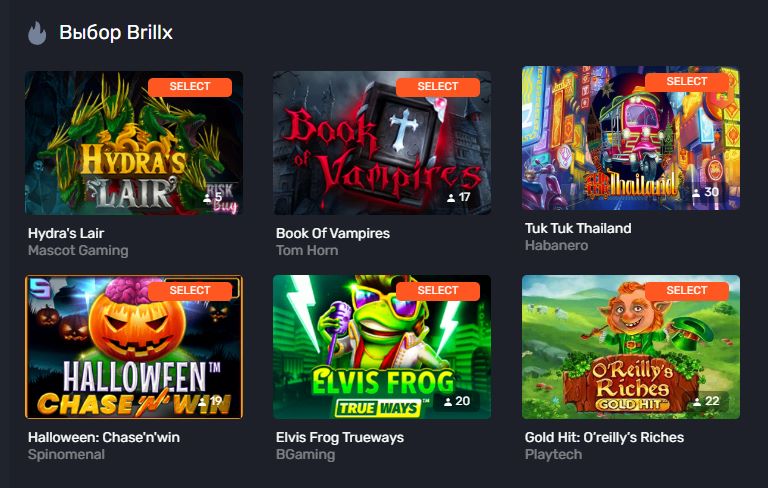This screenshot has height=488, width=768.
Task: Click the player count icon on Book Of Vampires
Action: coord(451,197)
